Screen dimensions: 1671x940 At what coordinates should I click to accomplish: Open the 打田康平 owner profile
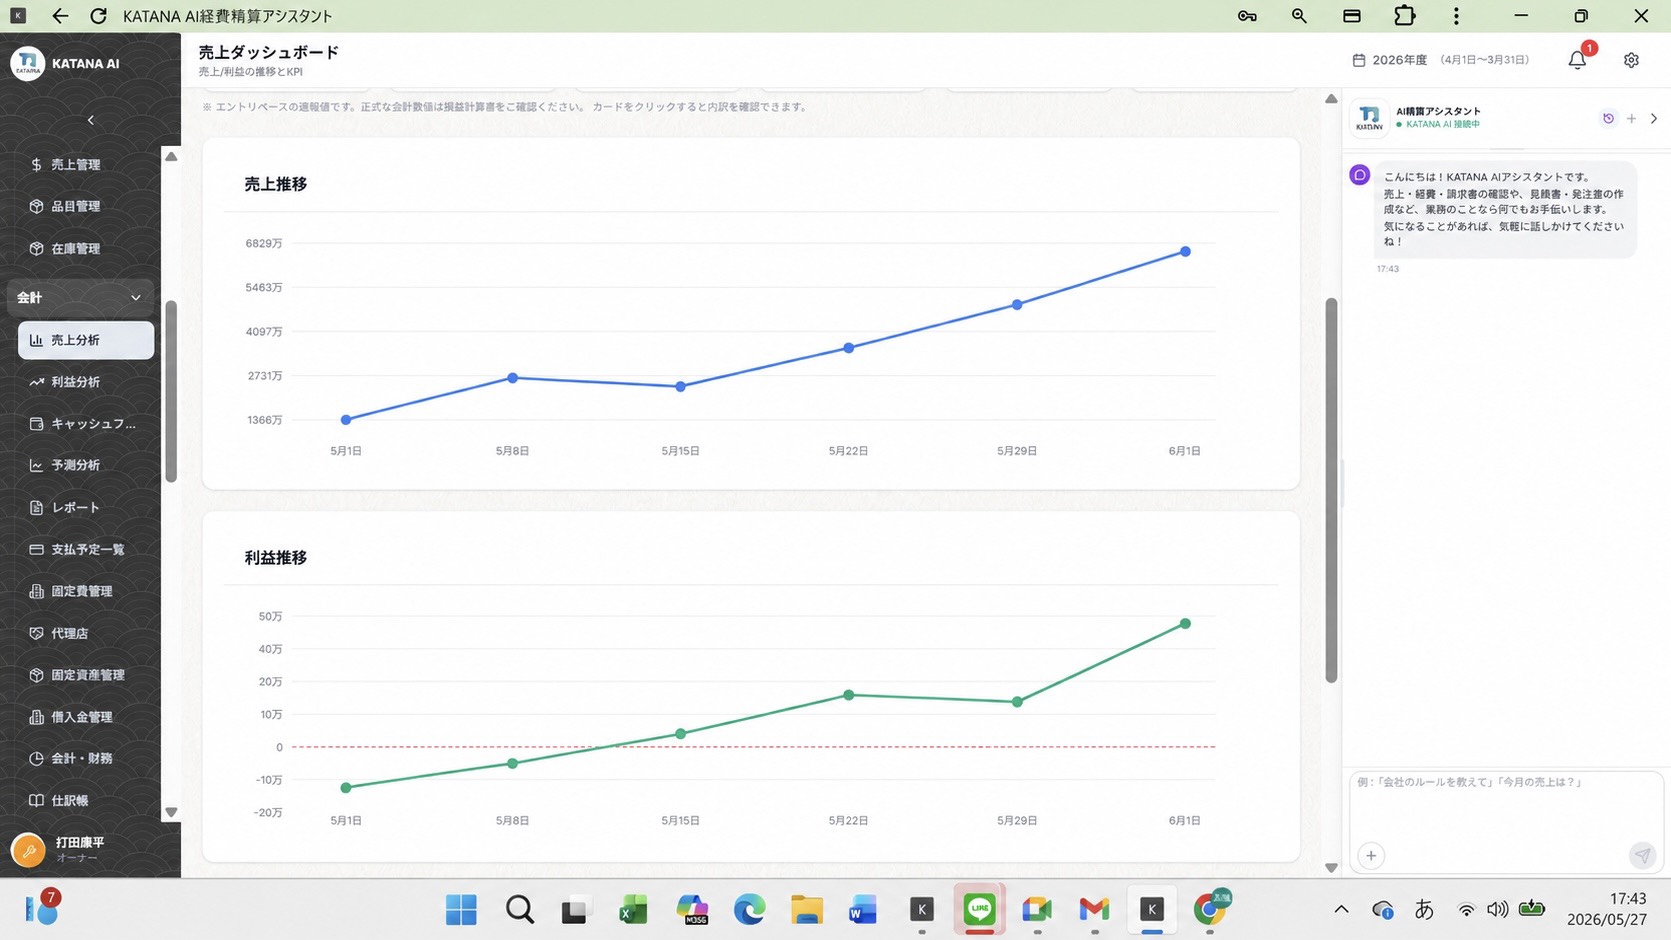[x=80, y=849]
